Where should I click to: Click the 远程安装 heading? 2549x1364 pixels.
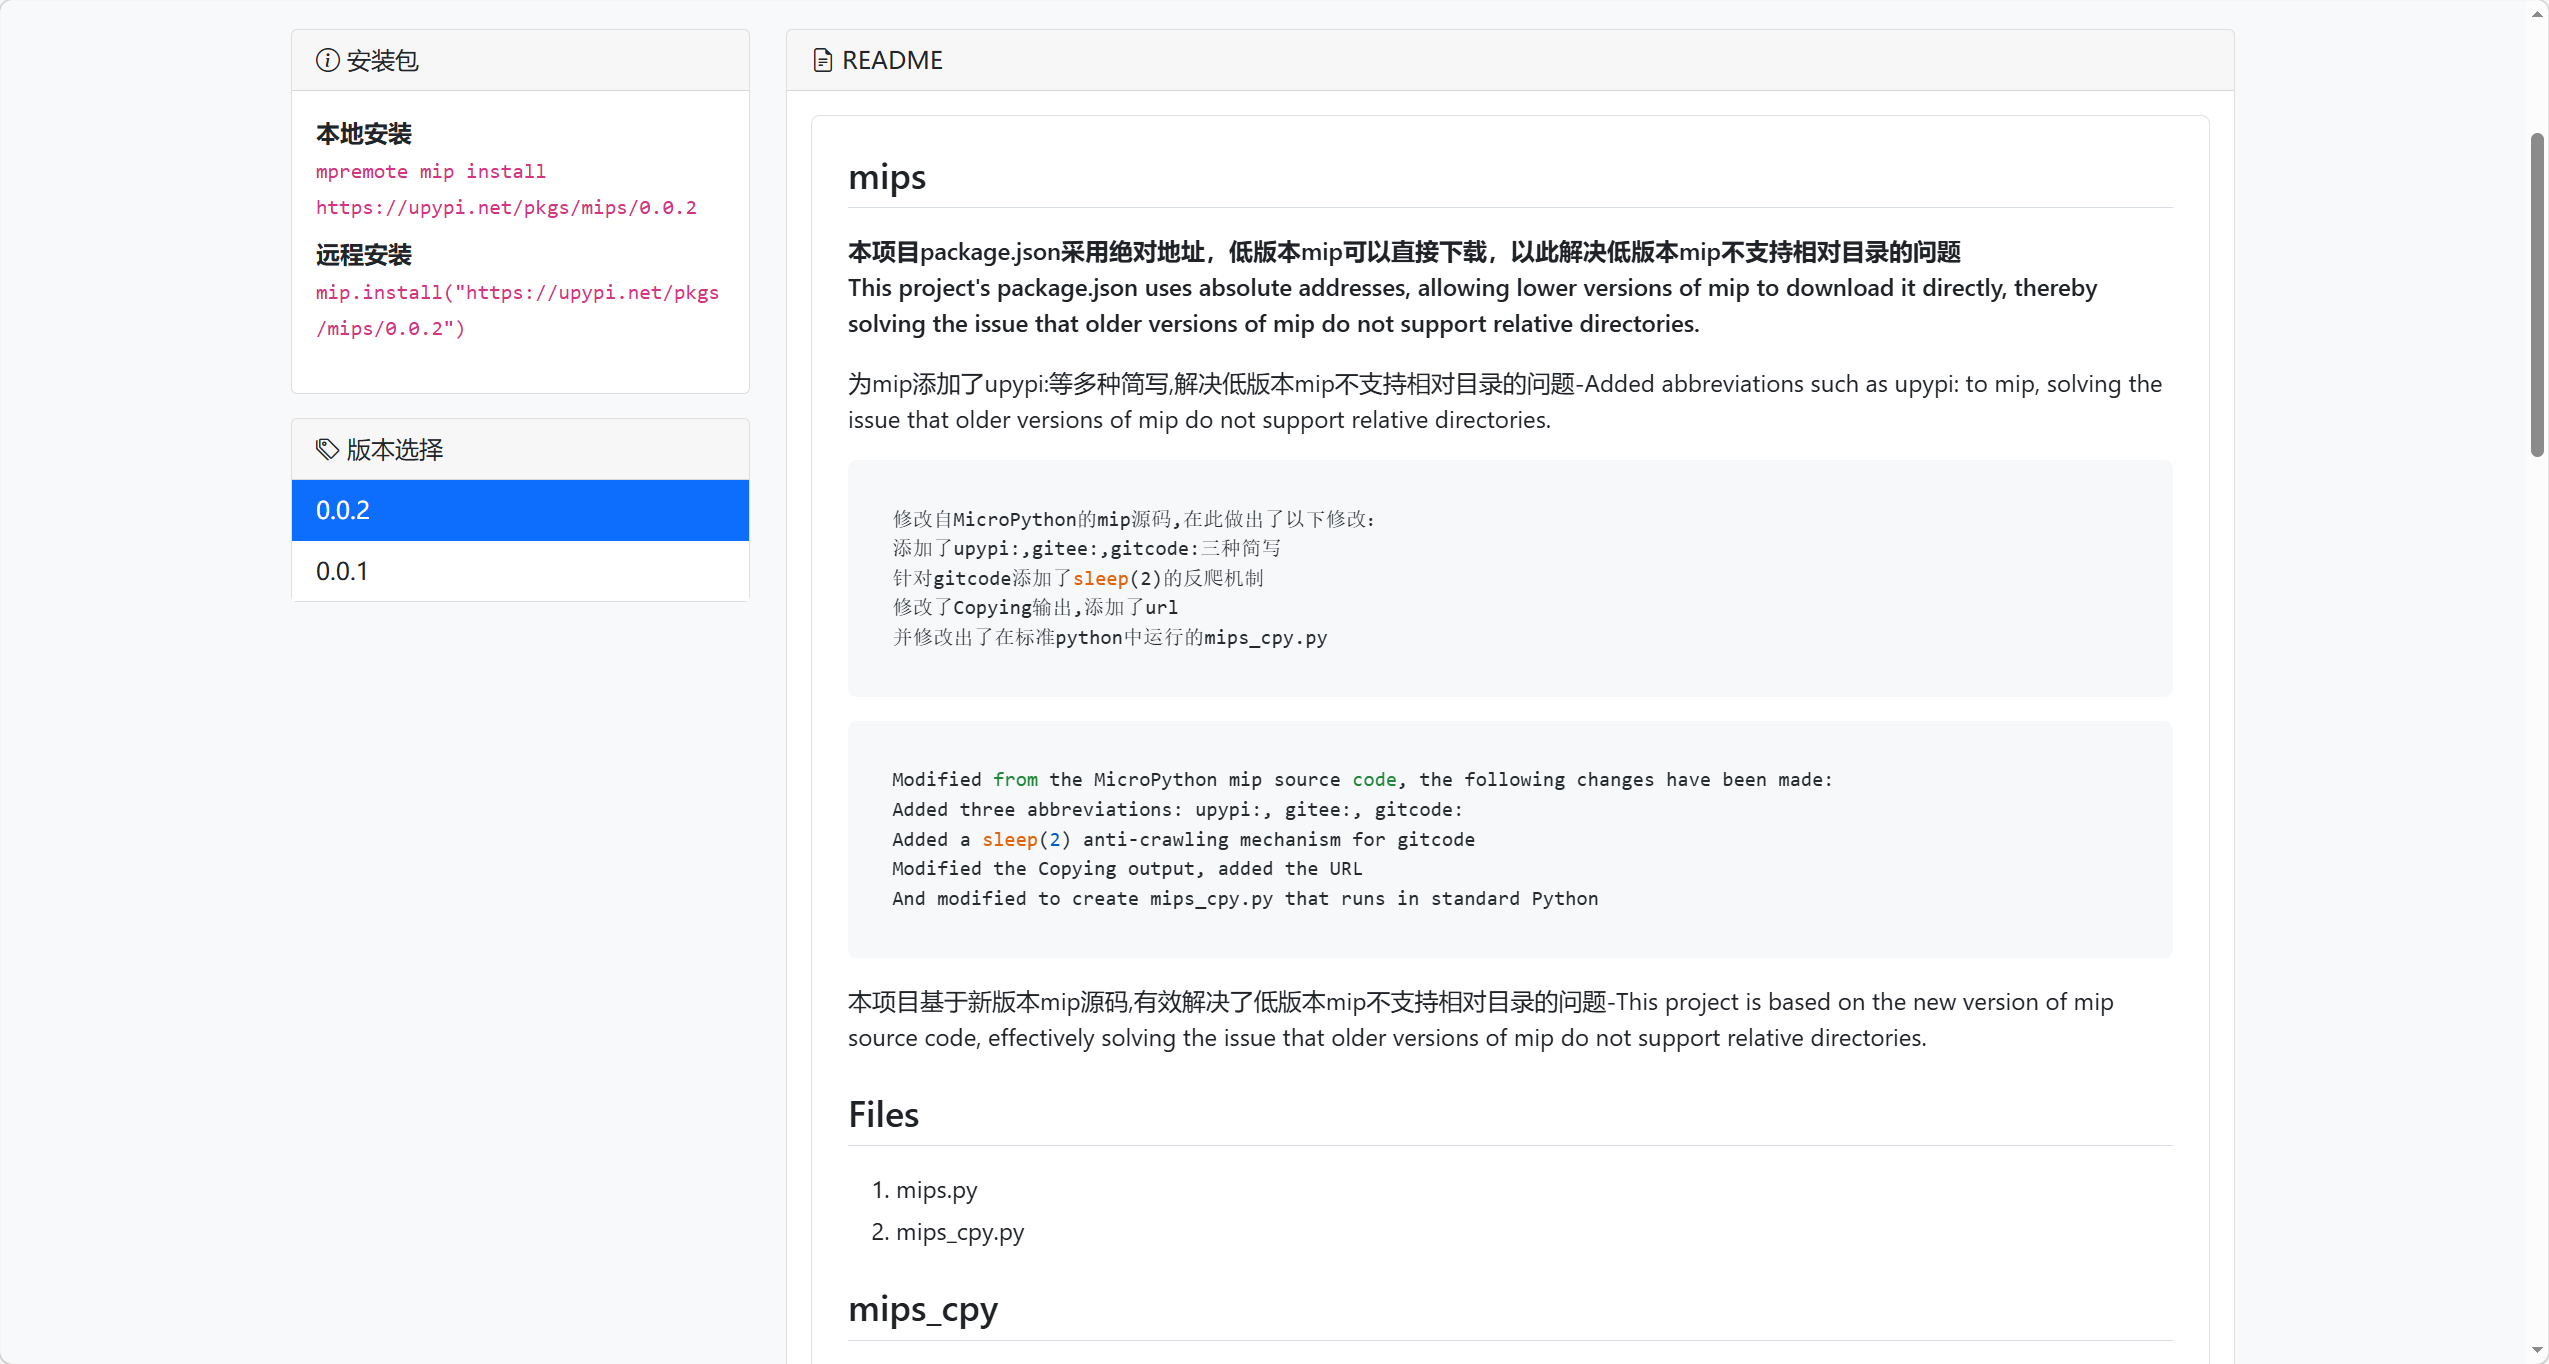point(364,255)
